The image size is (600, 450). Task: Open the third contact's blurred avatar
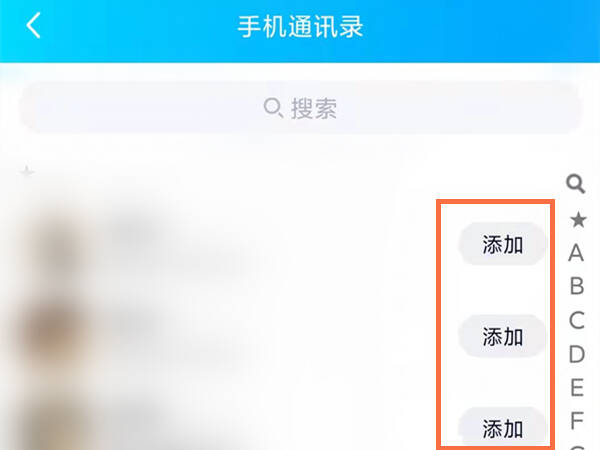57,425
